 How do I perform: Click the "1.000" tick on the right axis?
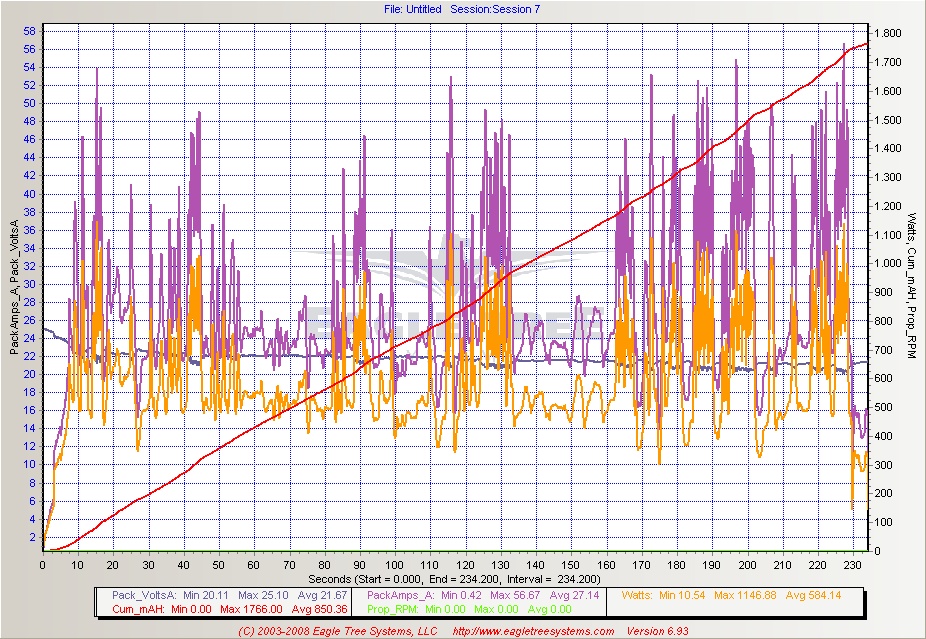(887, 263)
